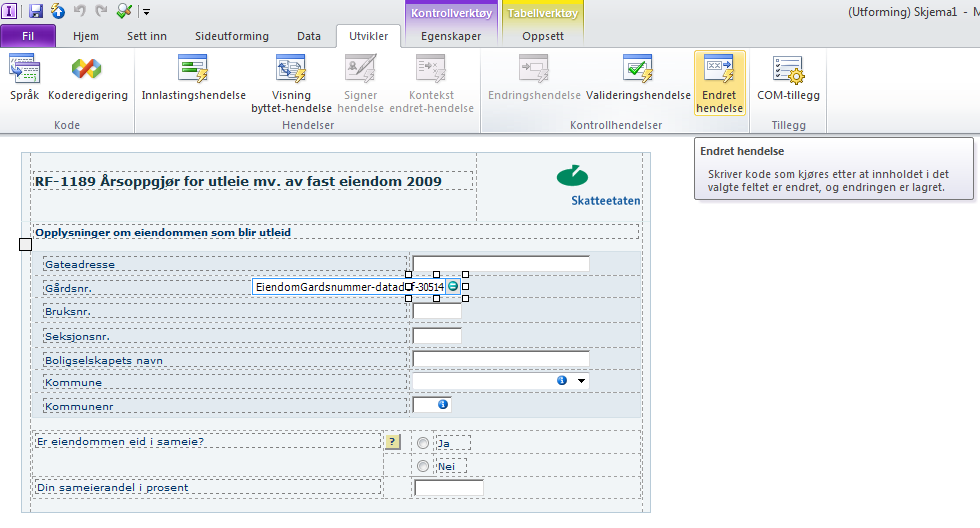Click the Gårdsnr. label

(68, 289)
